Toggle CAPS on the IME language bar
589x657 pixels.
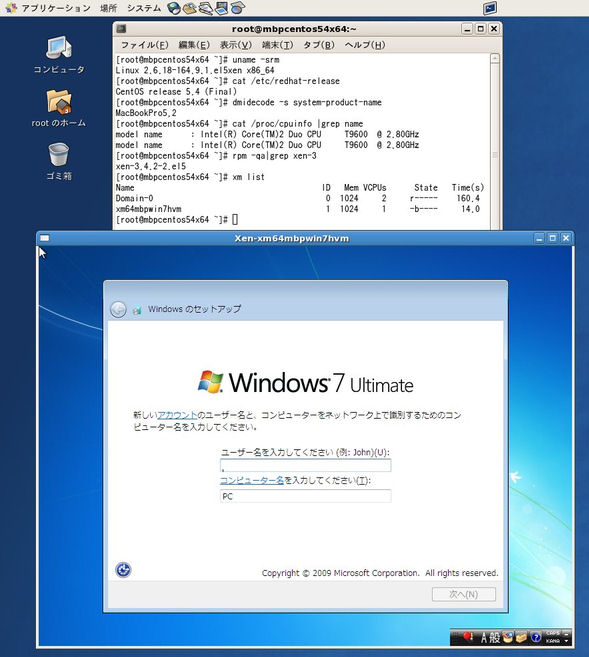point(553,633)
